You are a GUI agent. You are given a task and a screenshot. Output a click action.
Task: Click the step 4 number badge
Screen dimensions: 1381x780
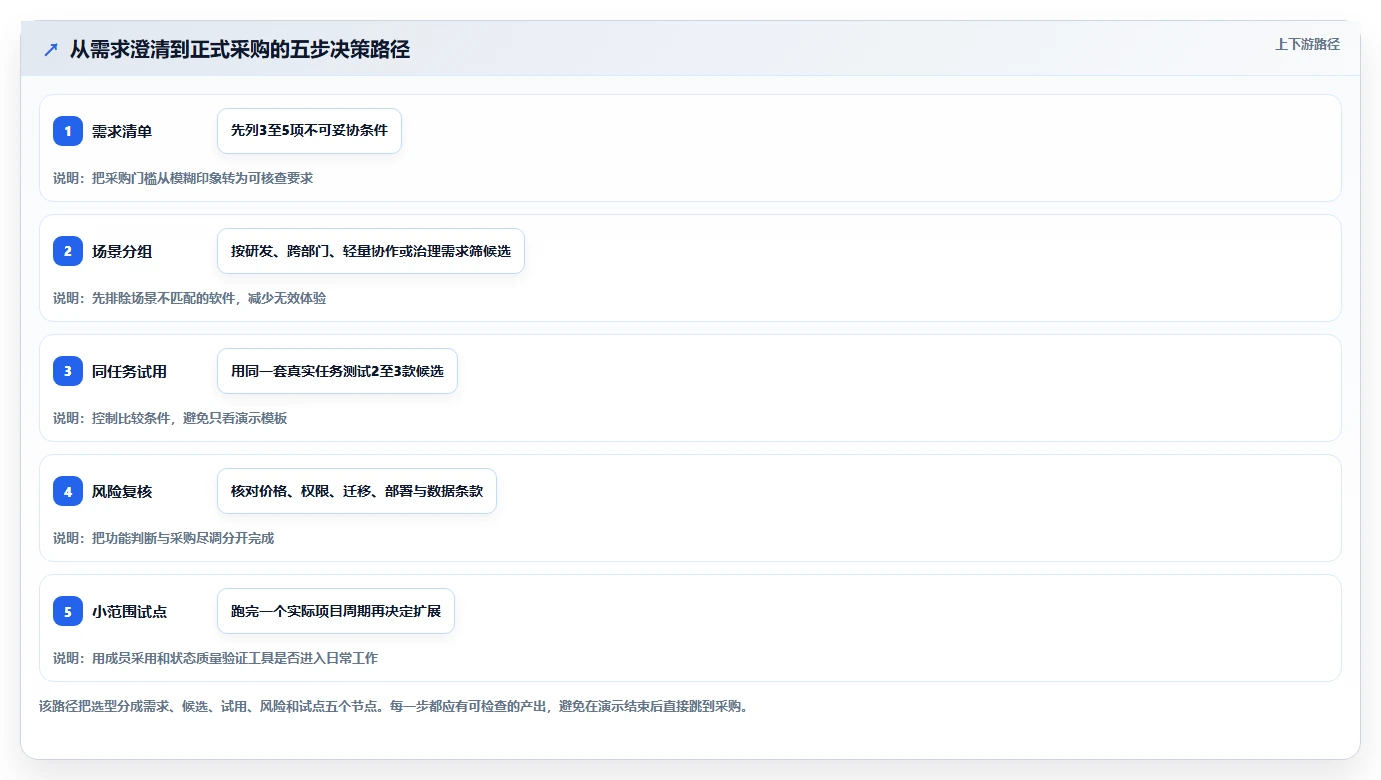point(68,491)
